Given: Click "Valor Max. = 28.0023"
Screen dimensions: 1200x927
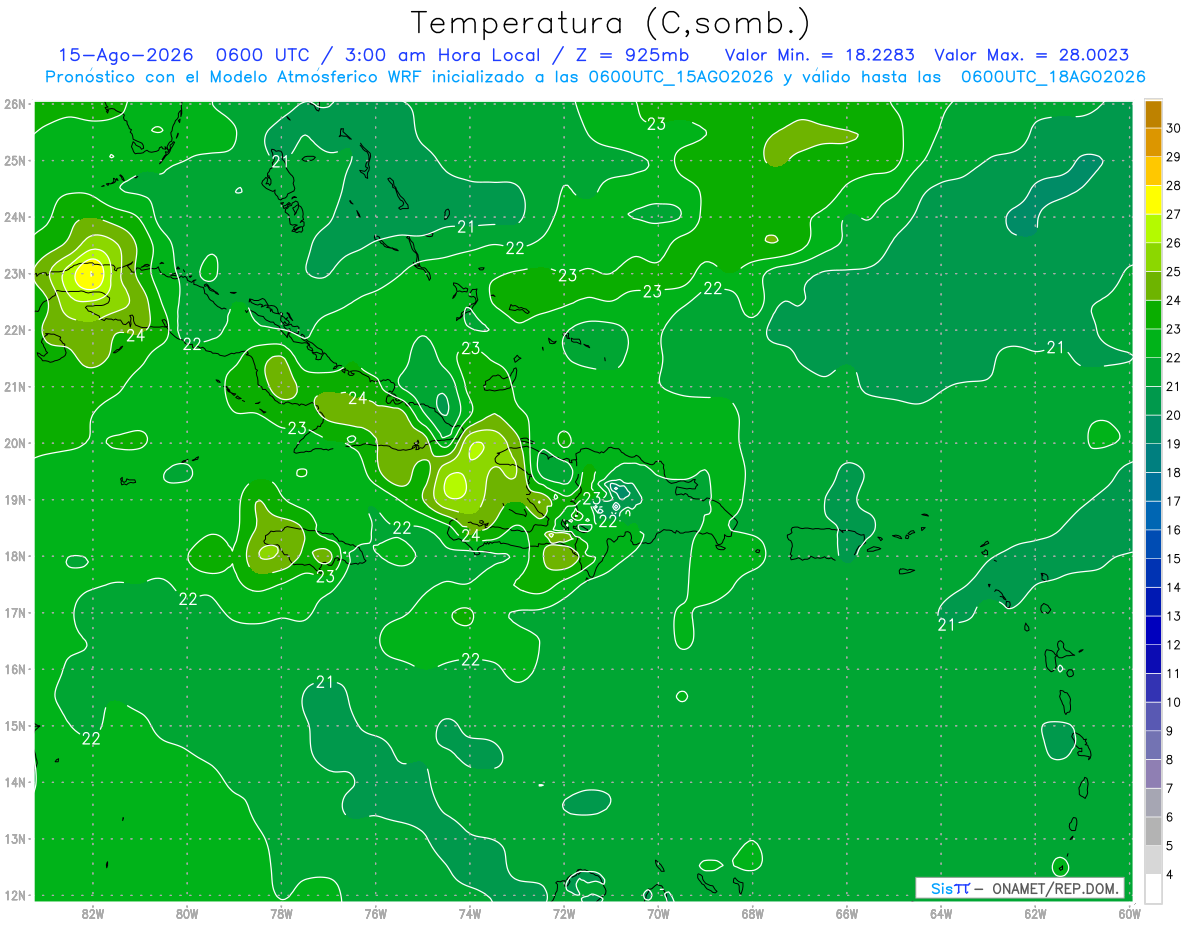Looking at the screenshot, I should point(1032,55).
